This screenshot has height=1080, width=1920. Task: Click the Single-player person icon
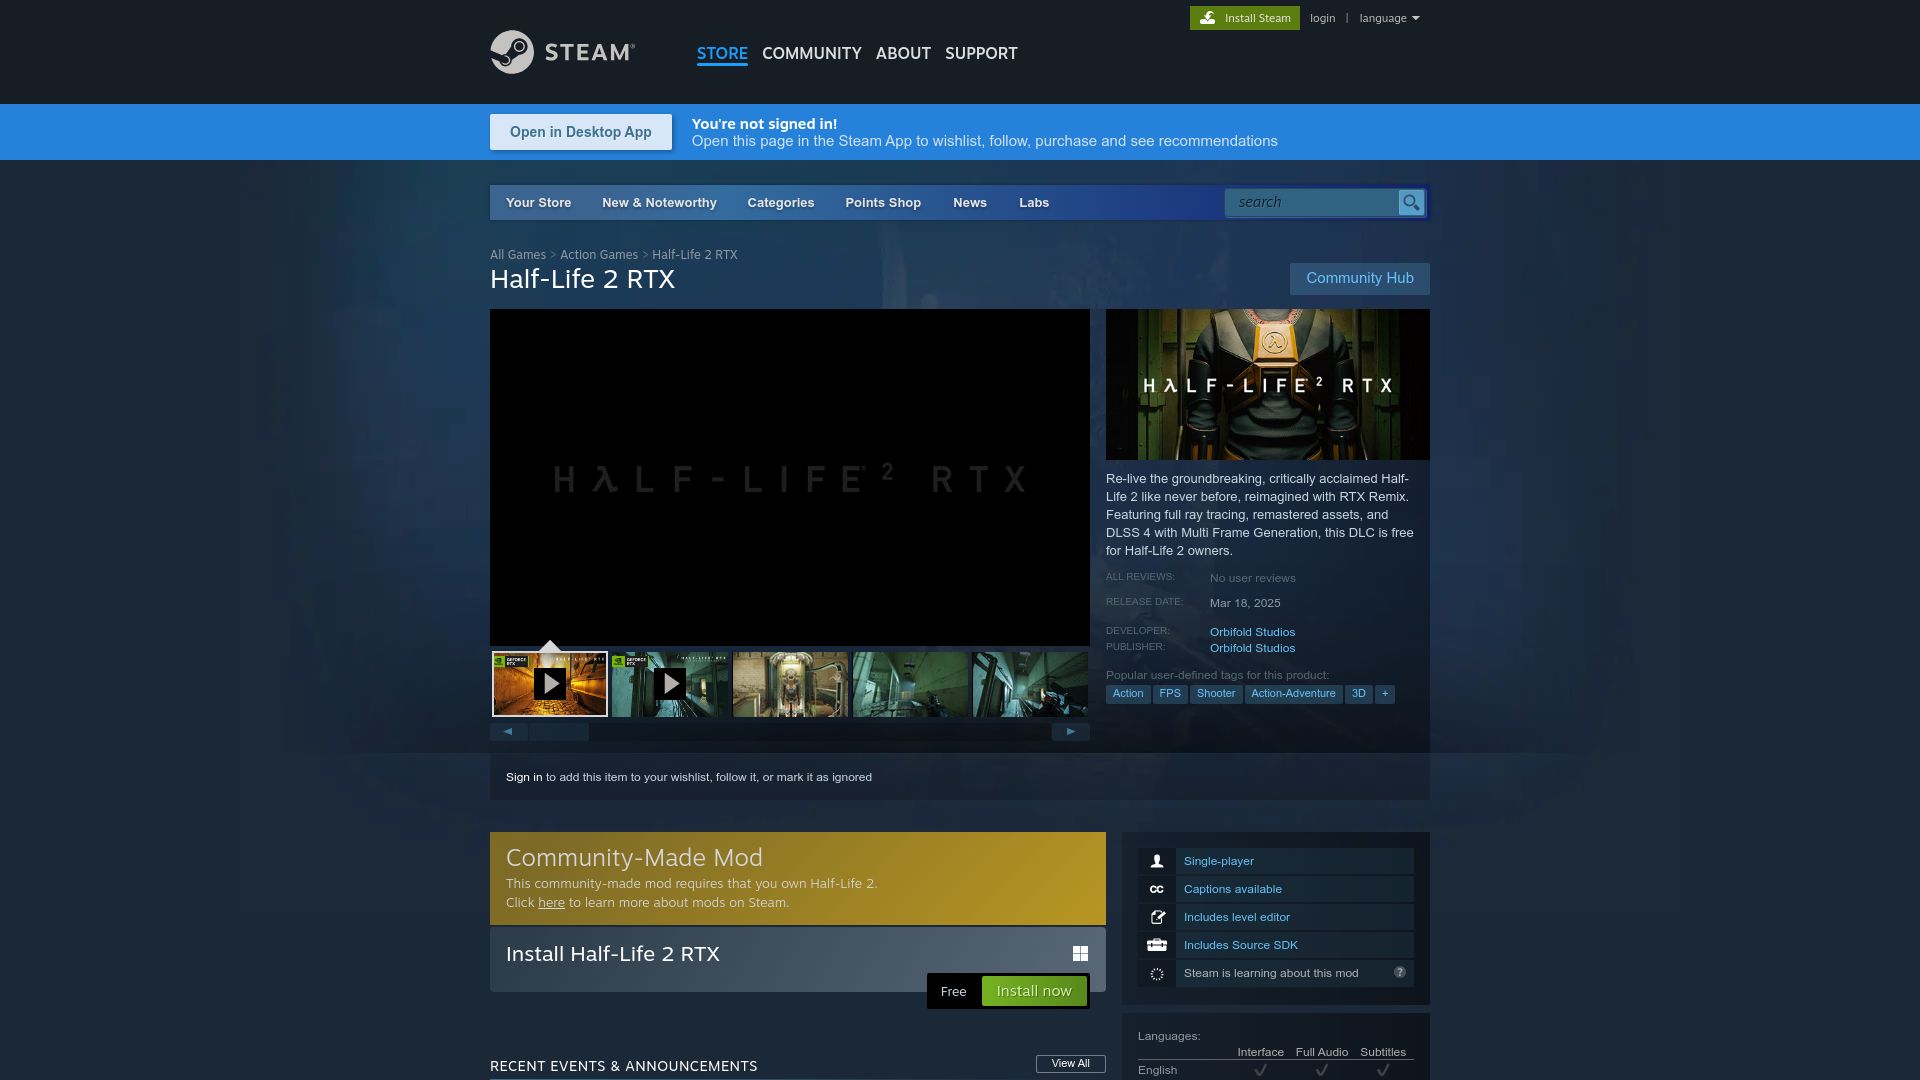coord(1157,861)
